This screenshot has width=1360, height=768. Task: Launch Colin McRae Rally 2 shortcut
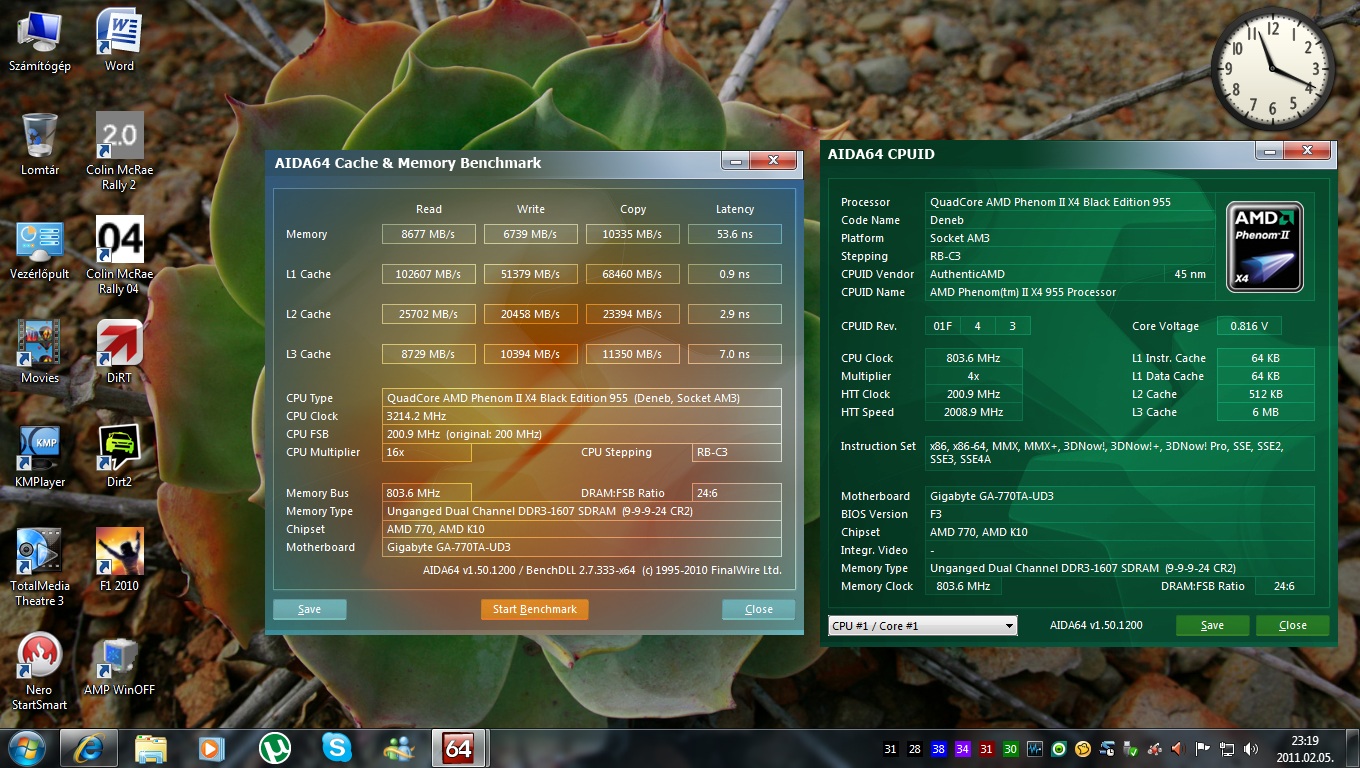119,151
